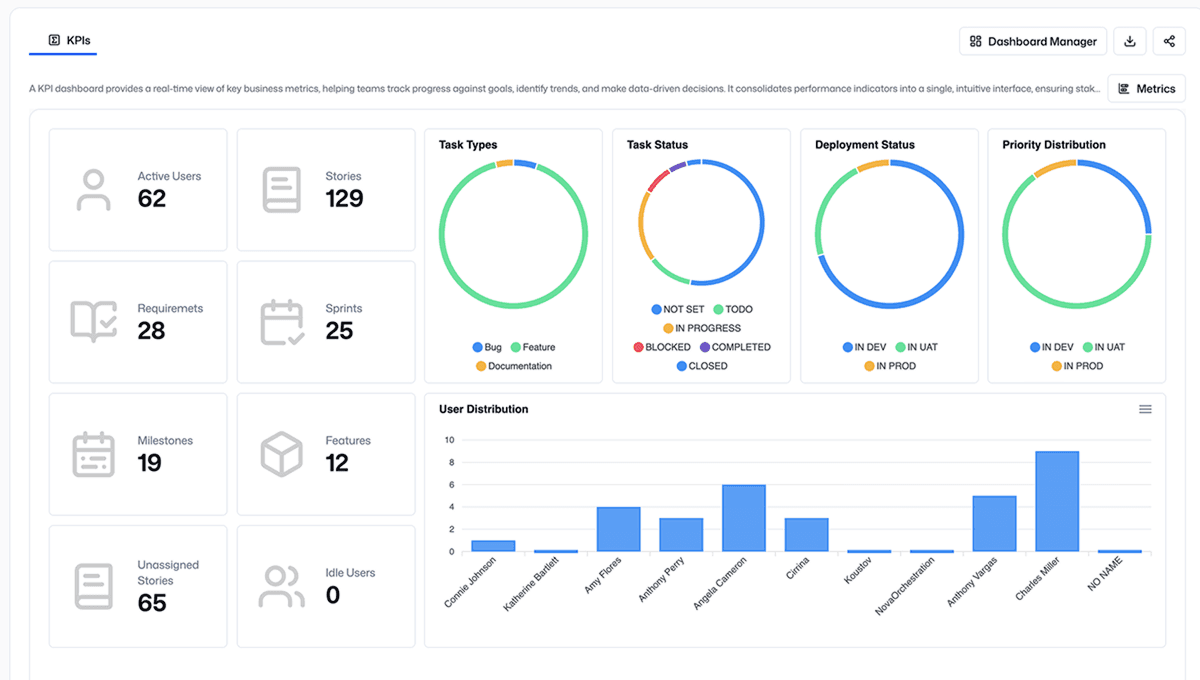Switch to the KPIs tab
Image resolution: width=1200 pixels, height=680 pixels.
(x=69, y=40)
